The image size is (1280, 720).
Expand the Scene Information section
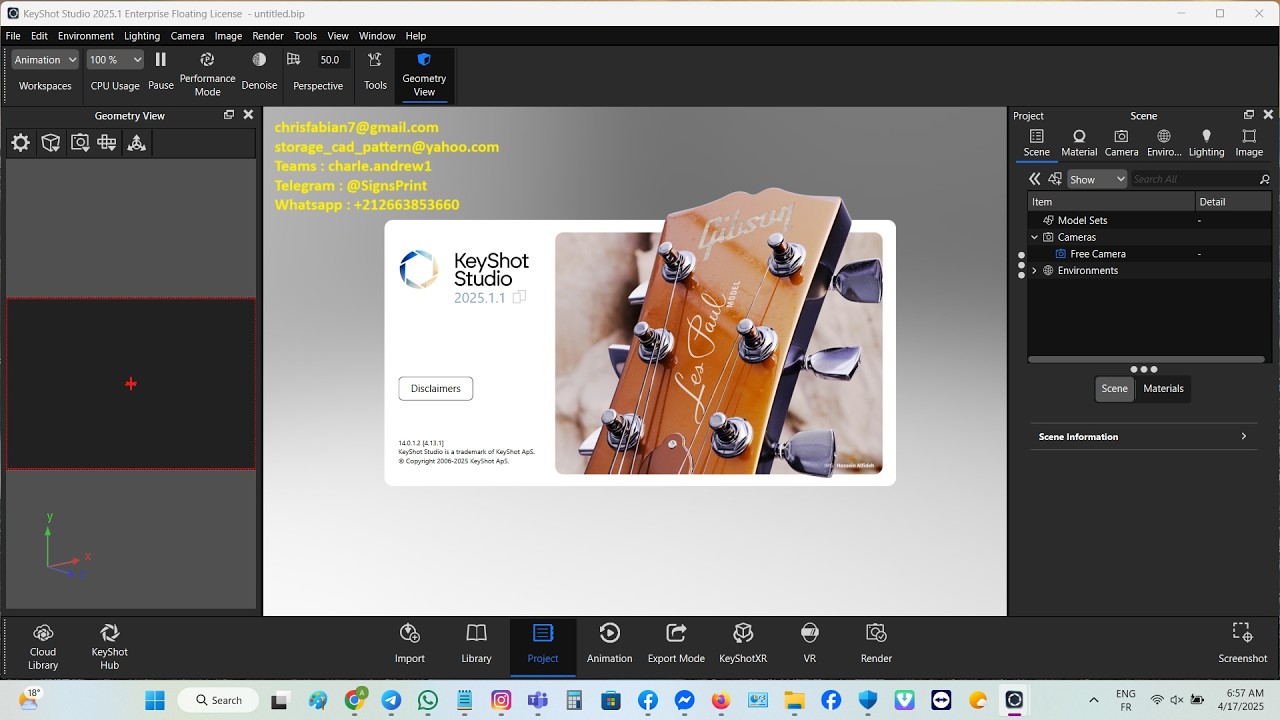click(1143, 437)
